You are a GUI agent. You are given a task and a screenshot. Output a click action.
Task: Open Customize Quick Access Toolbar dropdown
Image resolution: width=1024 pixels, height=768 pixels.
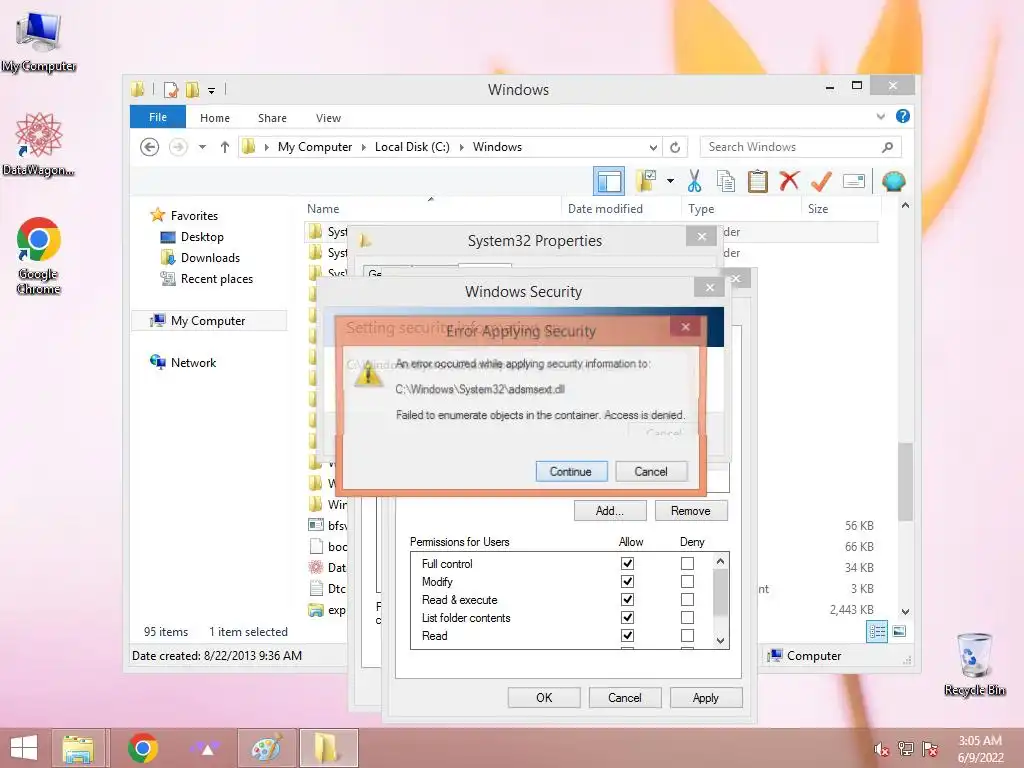click(212, 91)
